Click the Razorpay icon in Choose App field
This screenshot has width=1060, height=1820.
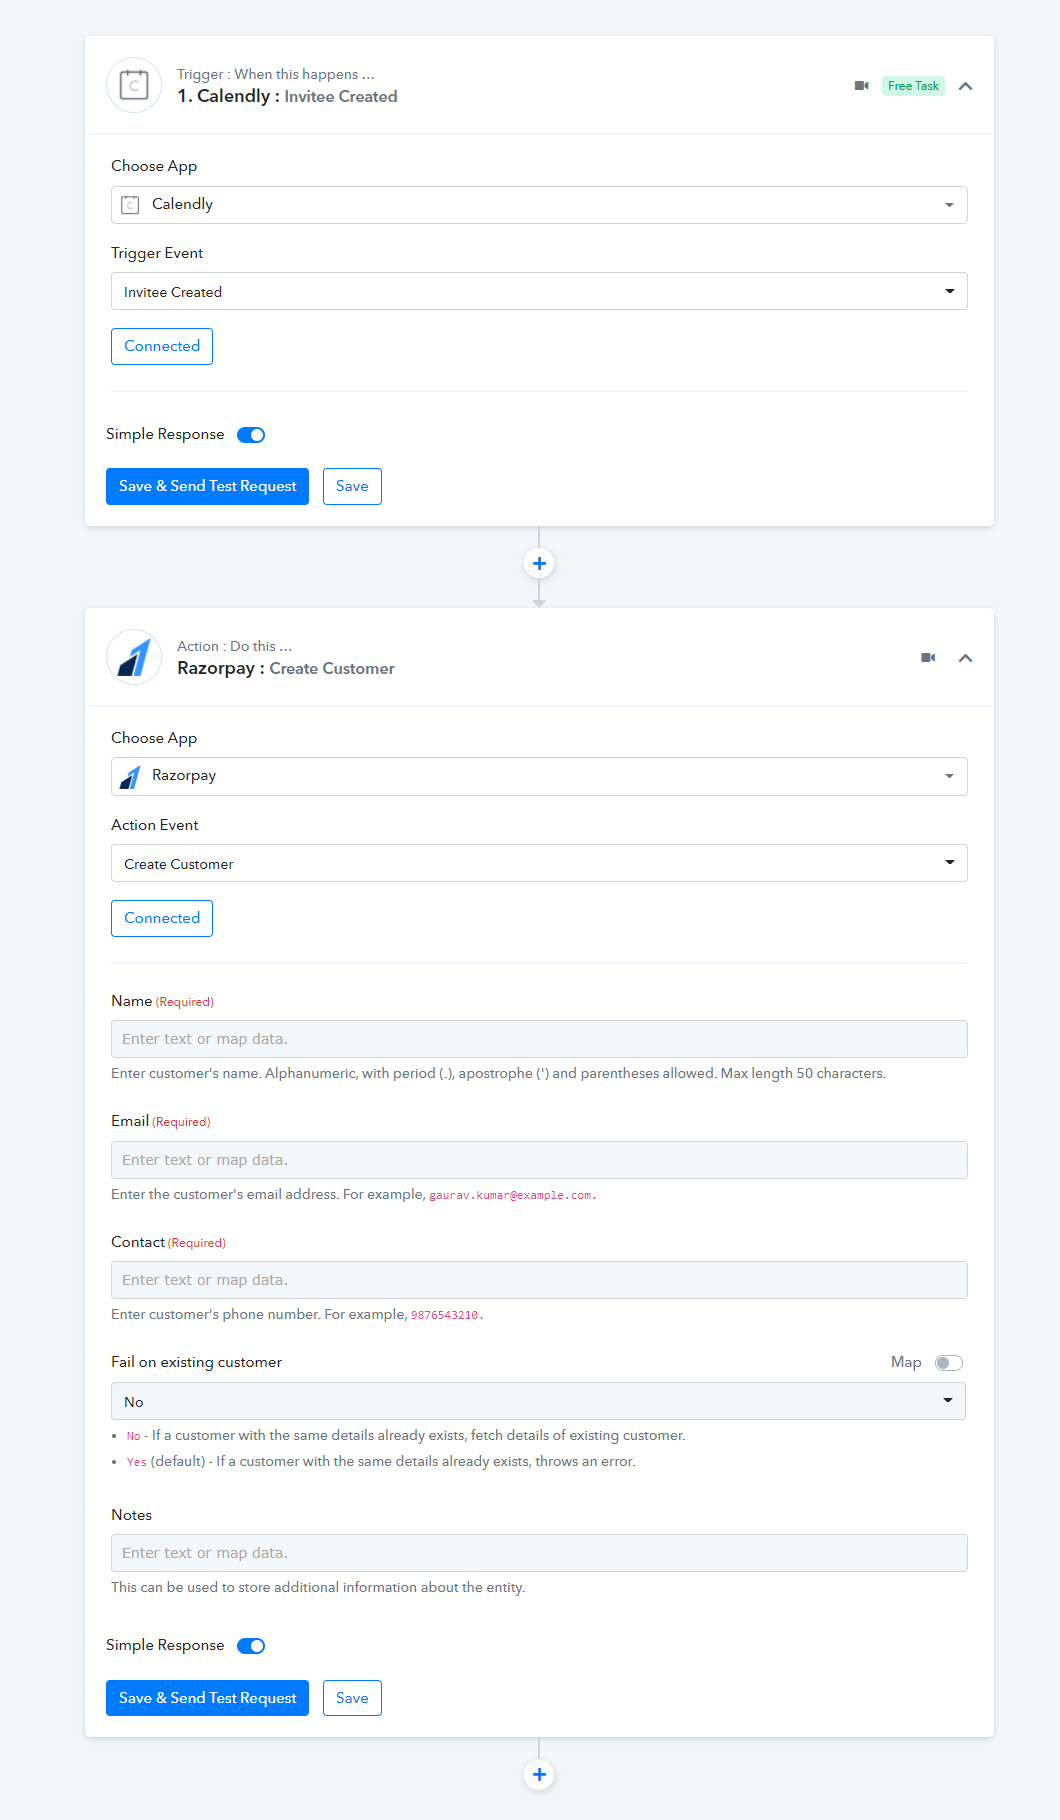[130, 777]
